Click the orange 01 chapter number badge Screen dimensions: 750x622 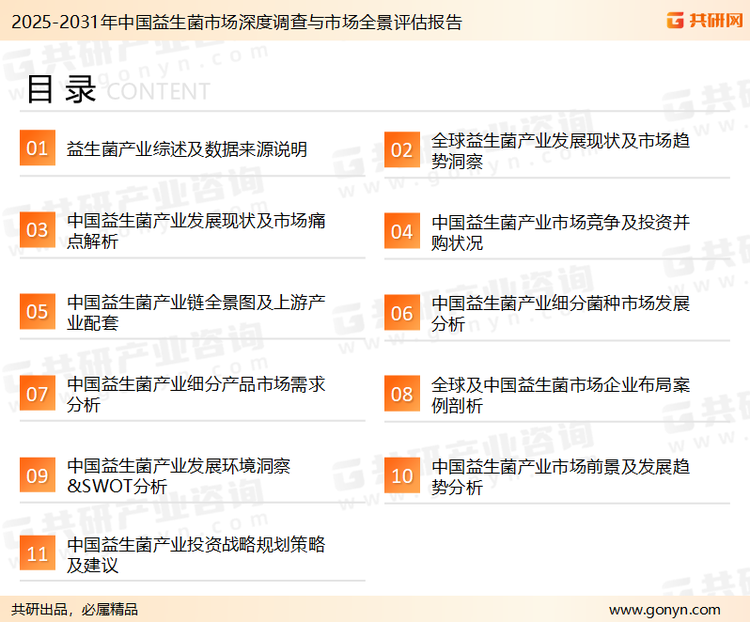coord(38,149)
